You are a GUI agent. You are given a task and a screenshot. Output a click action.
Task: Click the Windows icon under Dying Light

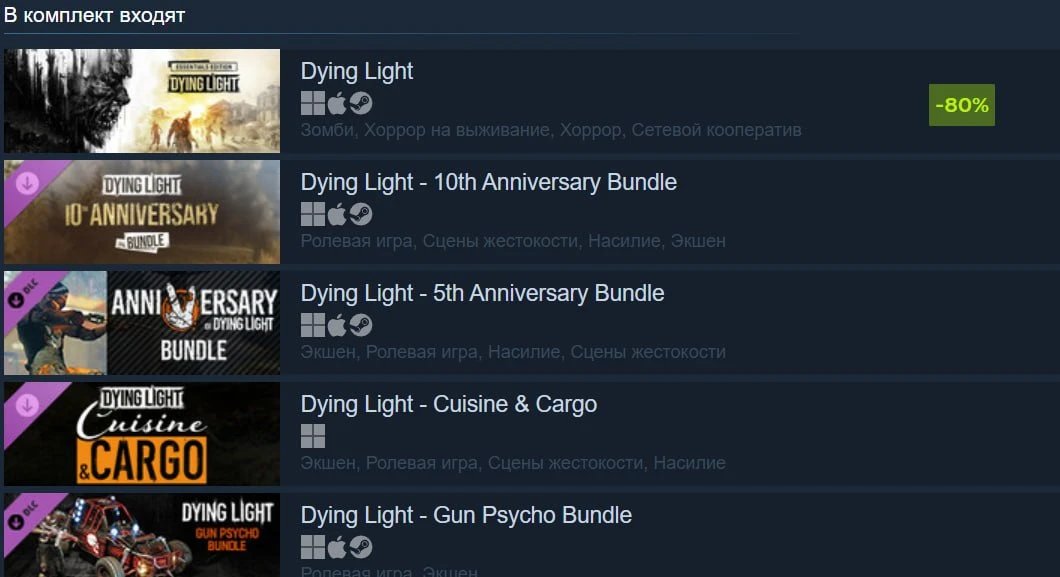pyautogui.click(x=312, y=103)
